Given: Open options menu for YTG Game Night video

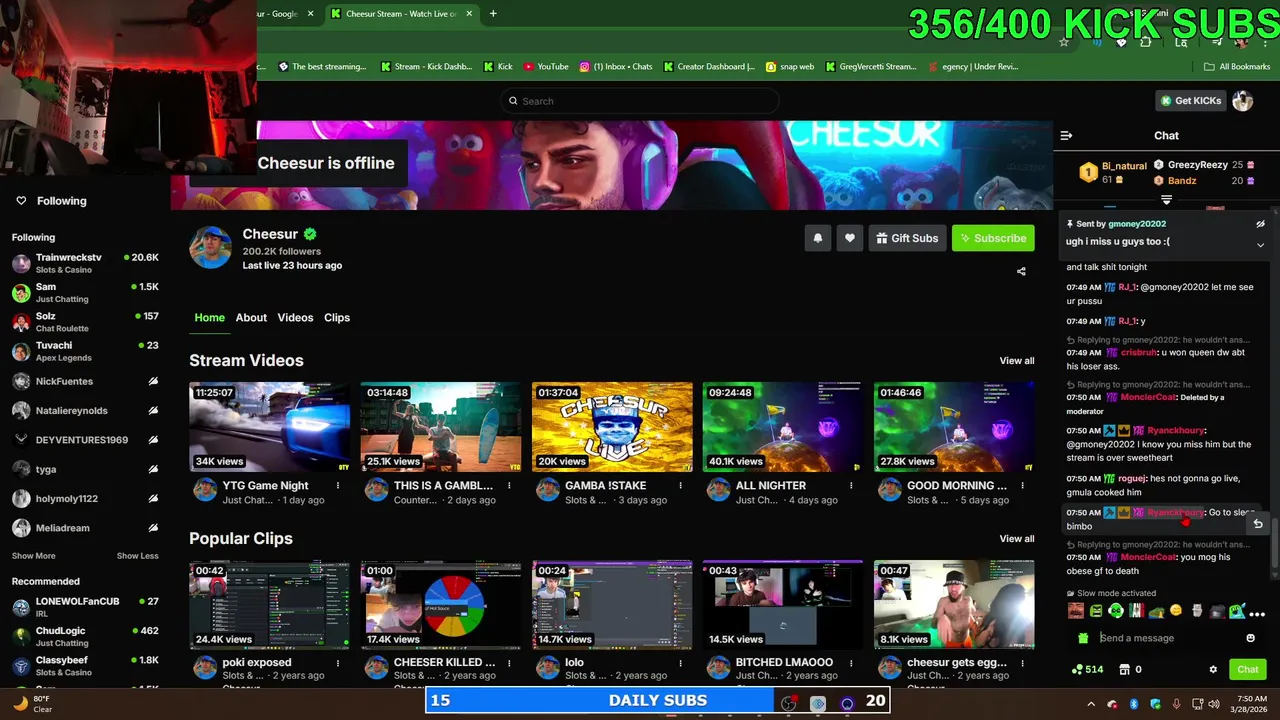Looking at the screenshot, I should pyautogui.click(x=338, y=486).
